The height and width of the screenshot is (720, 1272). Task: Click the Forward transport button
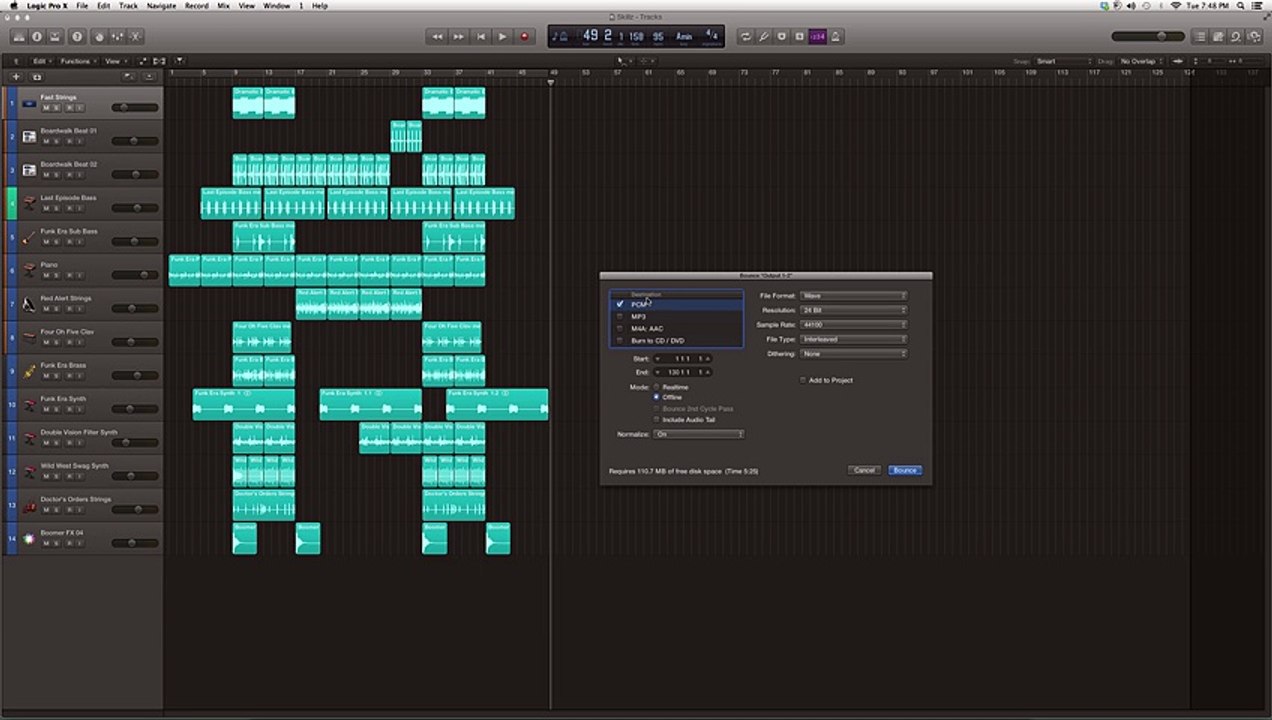pos(459,37)
